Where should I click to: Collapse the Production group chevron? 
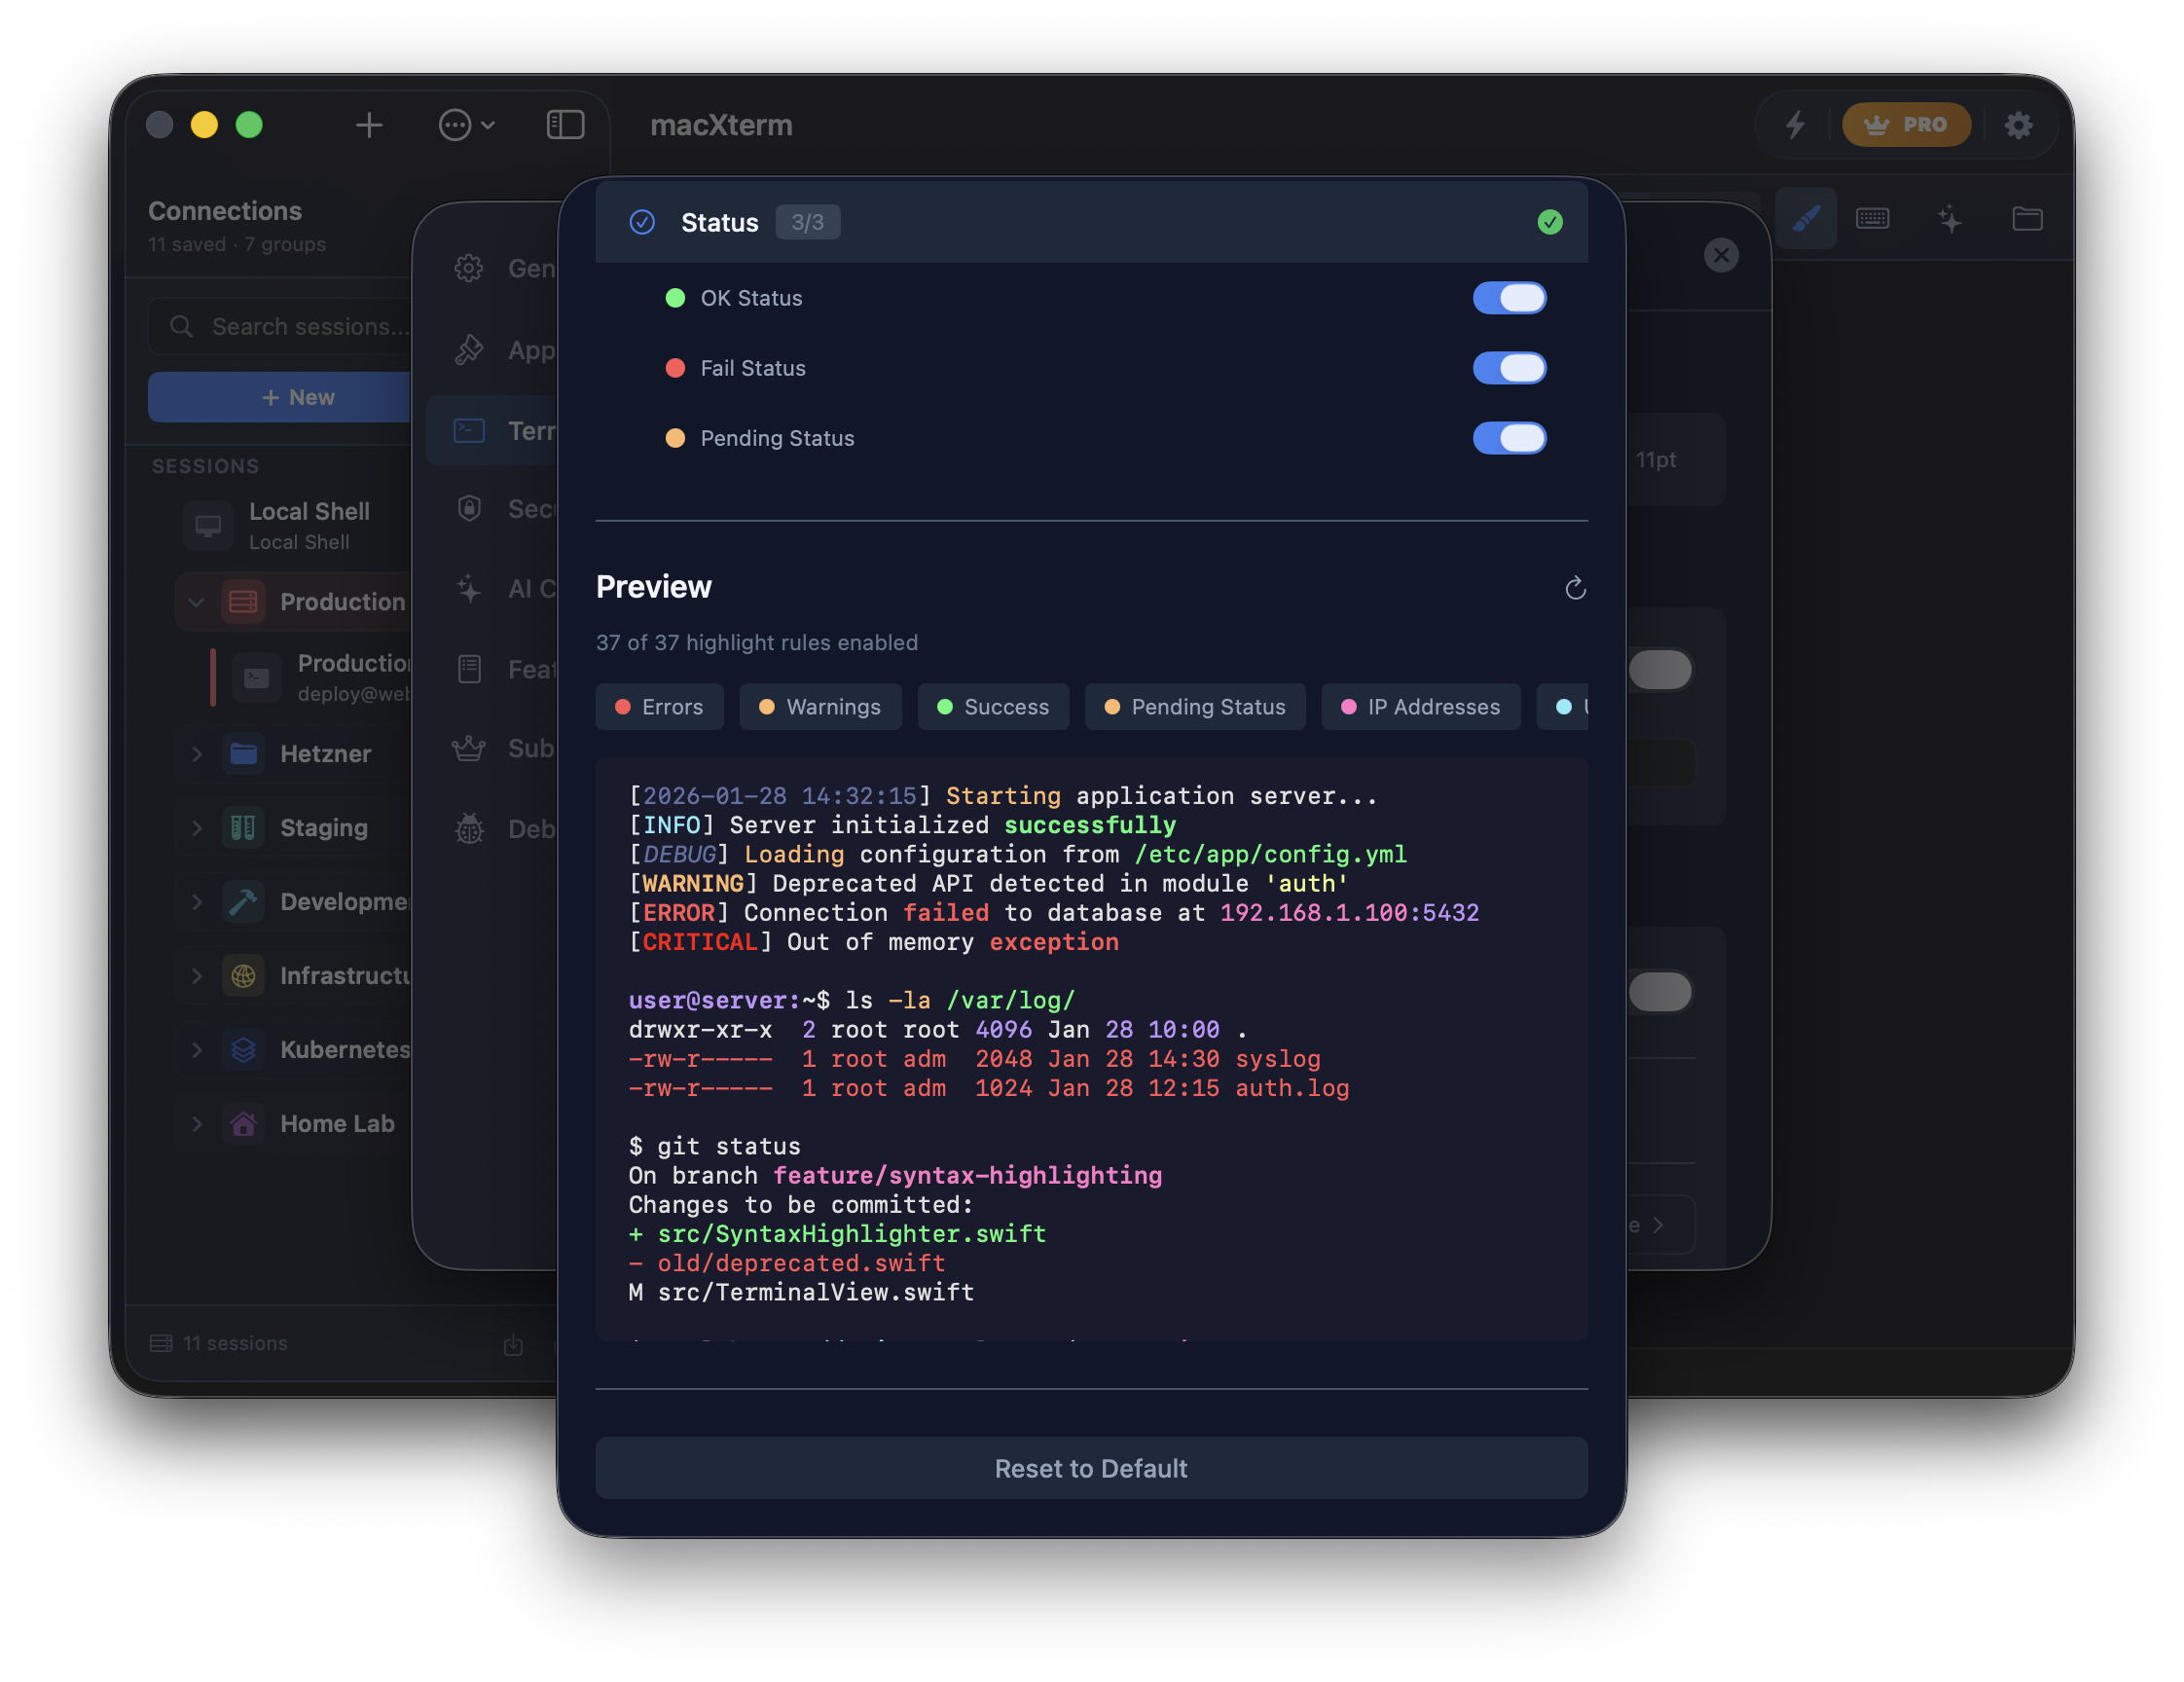(x=196, y=602)
